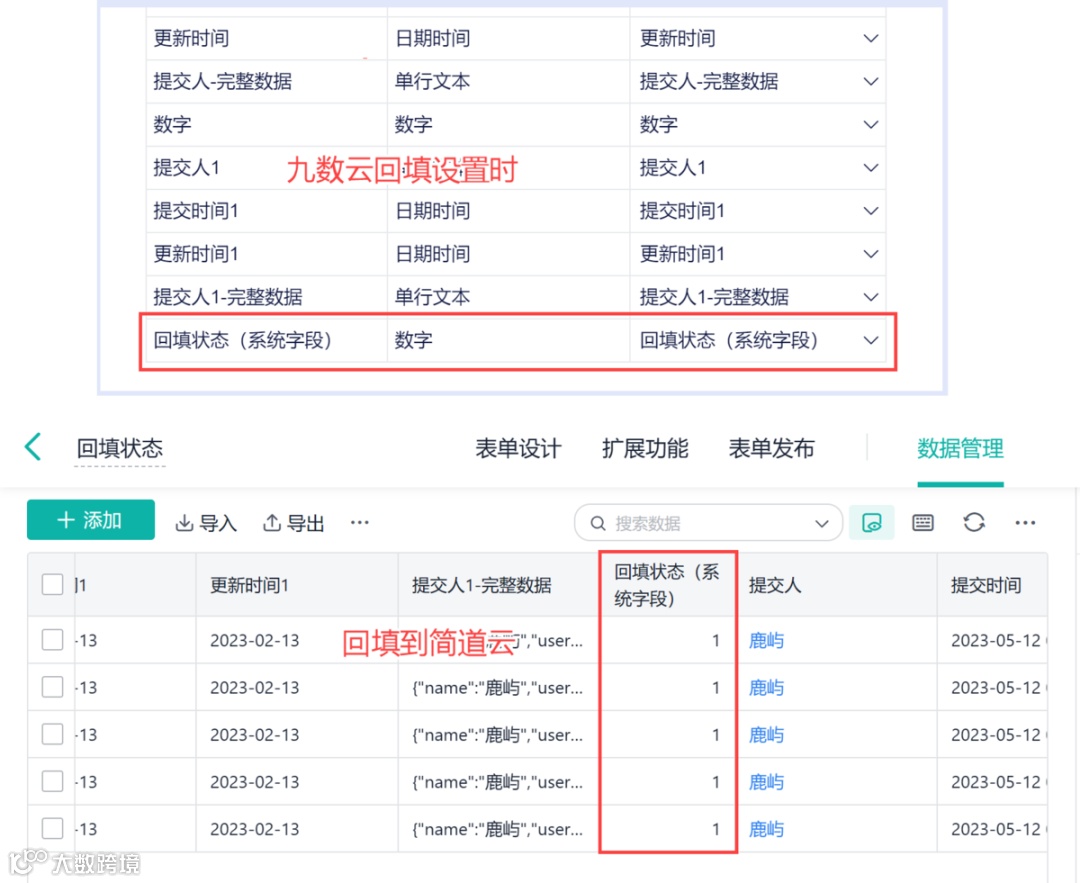The width and height of the screenshot is (1080, 883).
Task: Open the 扩展功能 tab
Action: (645, 448)
